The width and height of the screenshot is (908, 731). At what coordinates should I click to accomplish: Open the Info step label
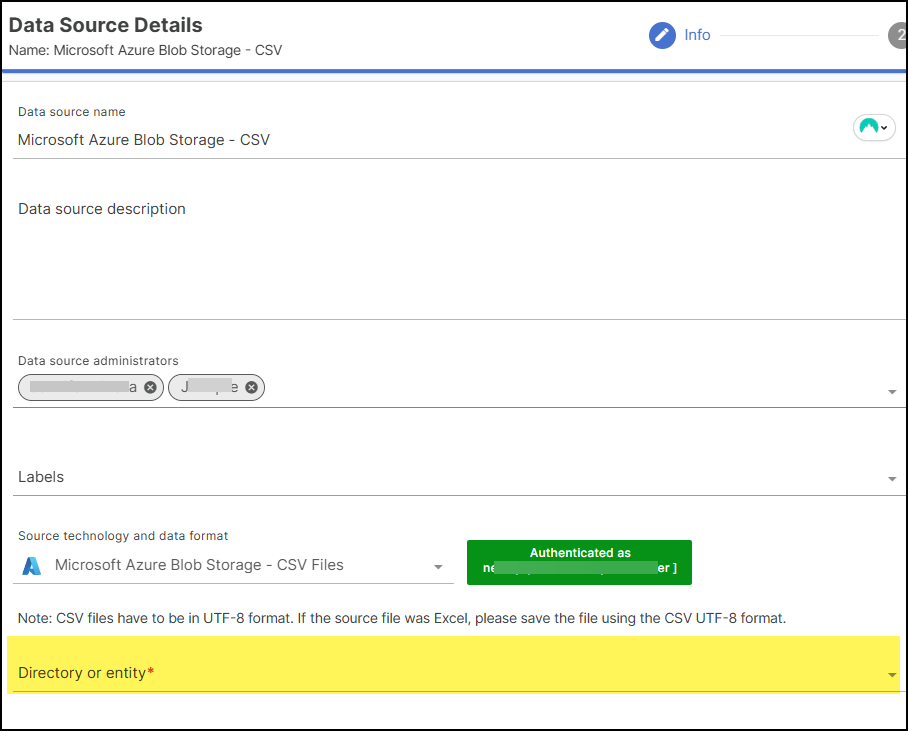point(697,35)
